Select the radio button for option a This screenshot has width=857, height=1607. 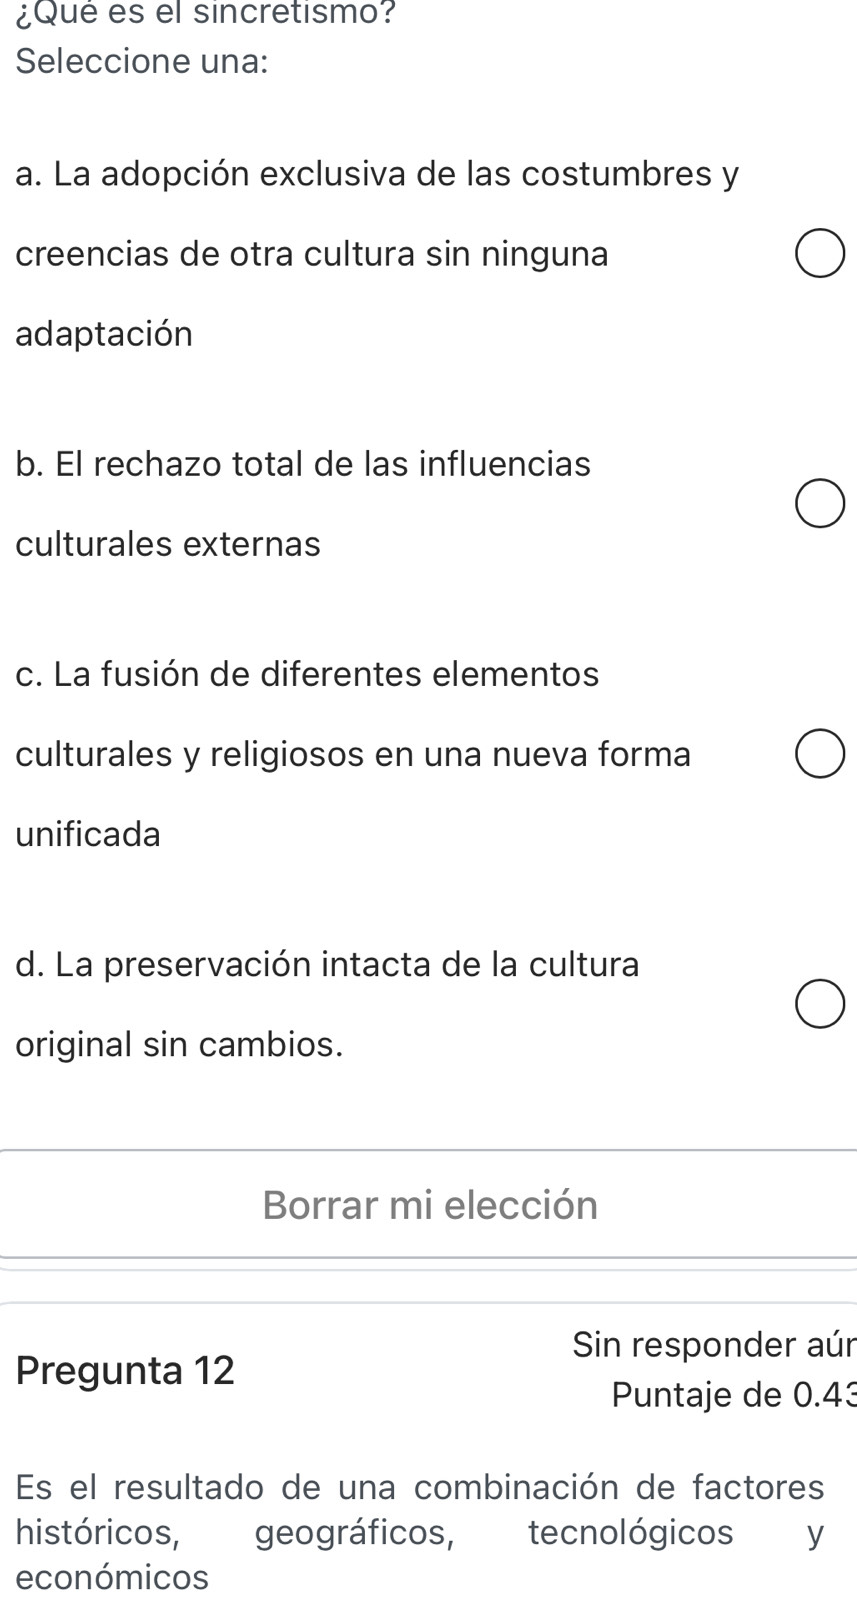click(x=820, y=254)
